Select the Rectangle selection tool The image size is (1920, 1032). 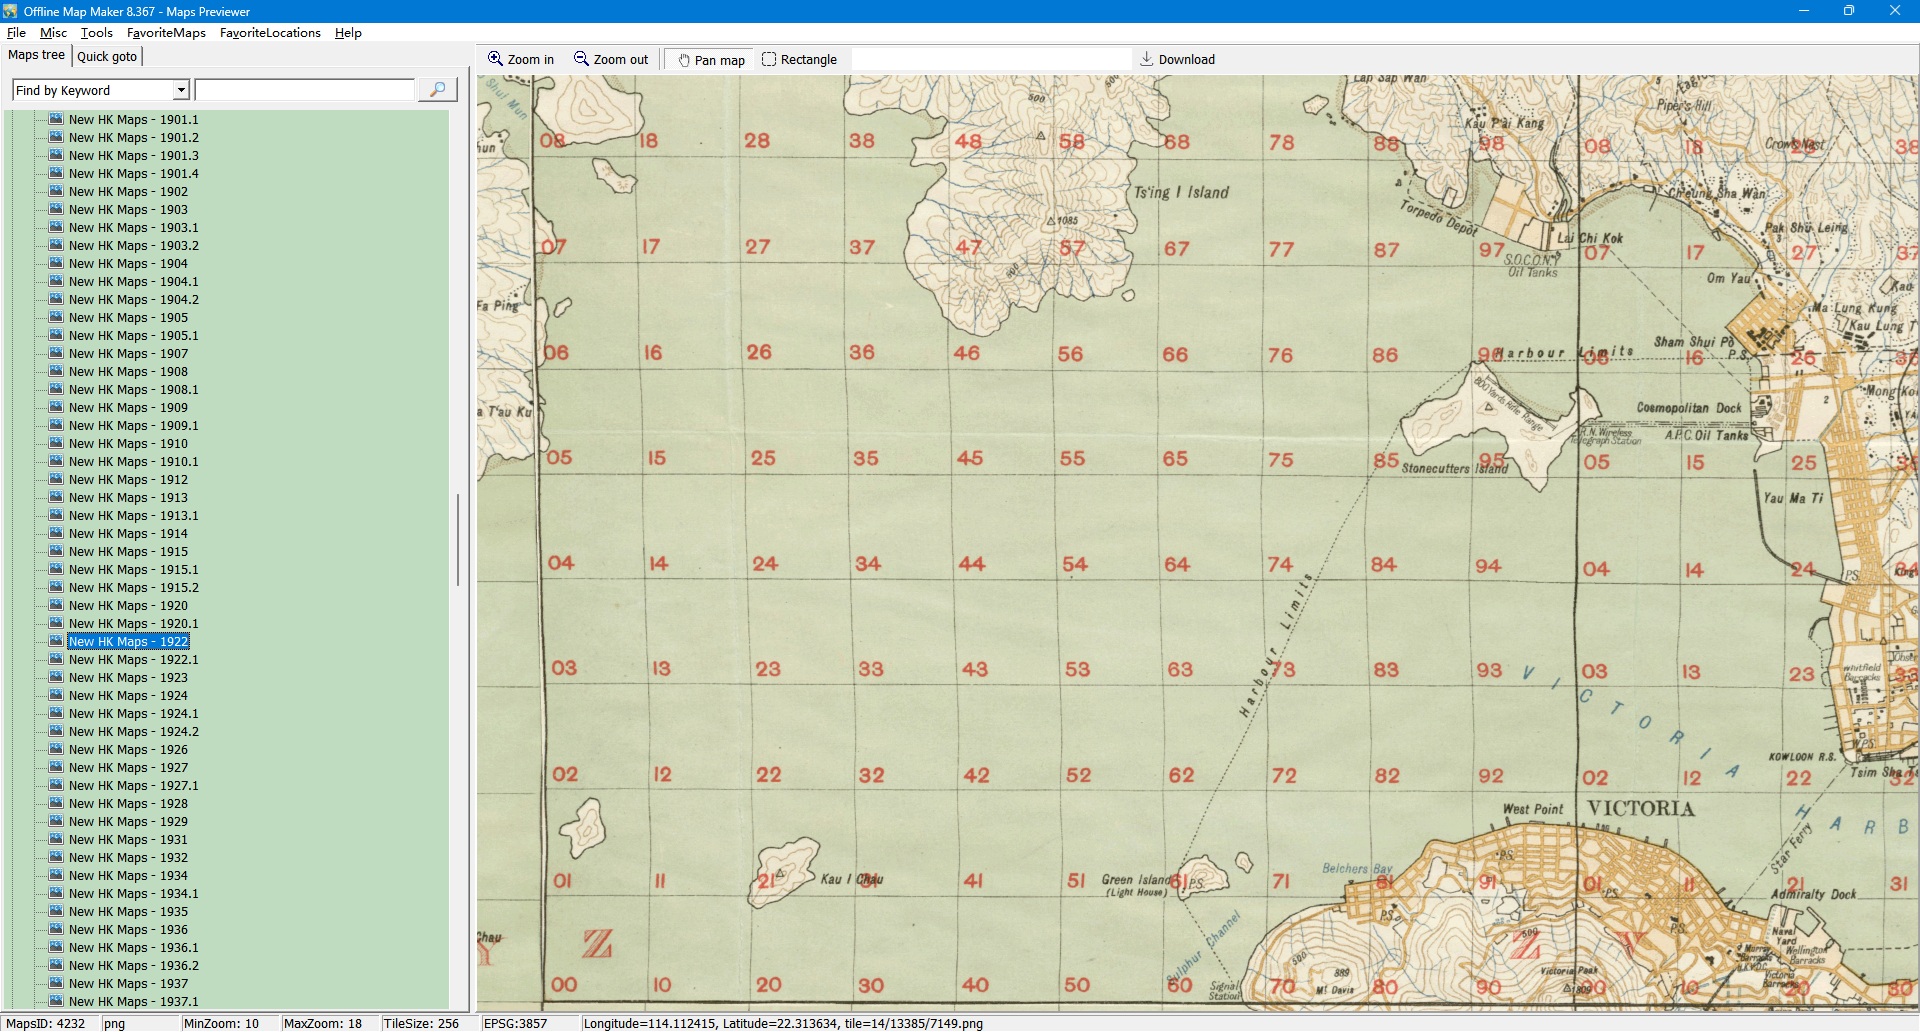(x=799, y=59)
